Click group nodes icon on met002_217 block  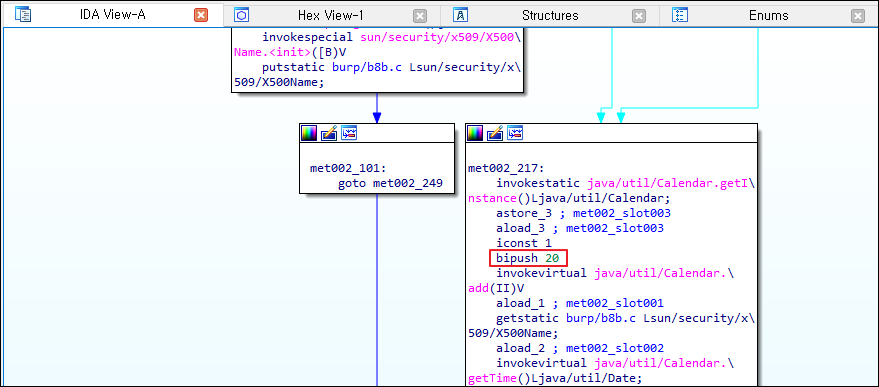pyautogui.click(x=515, y=133)
